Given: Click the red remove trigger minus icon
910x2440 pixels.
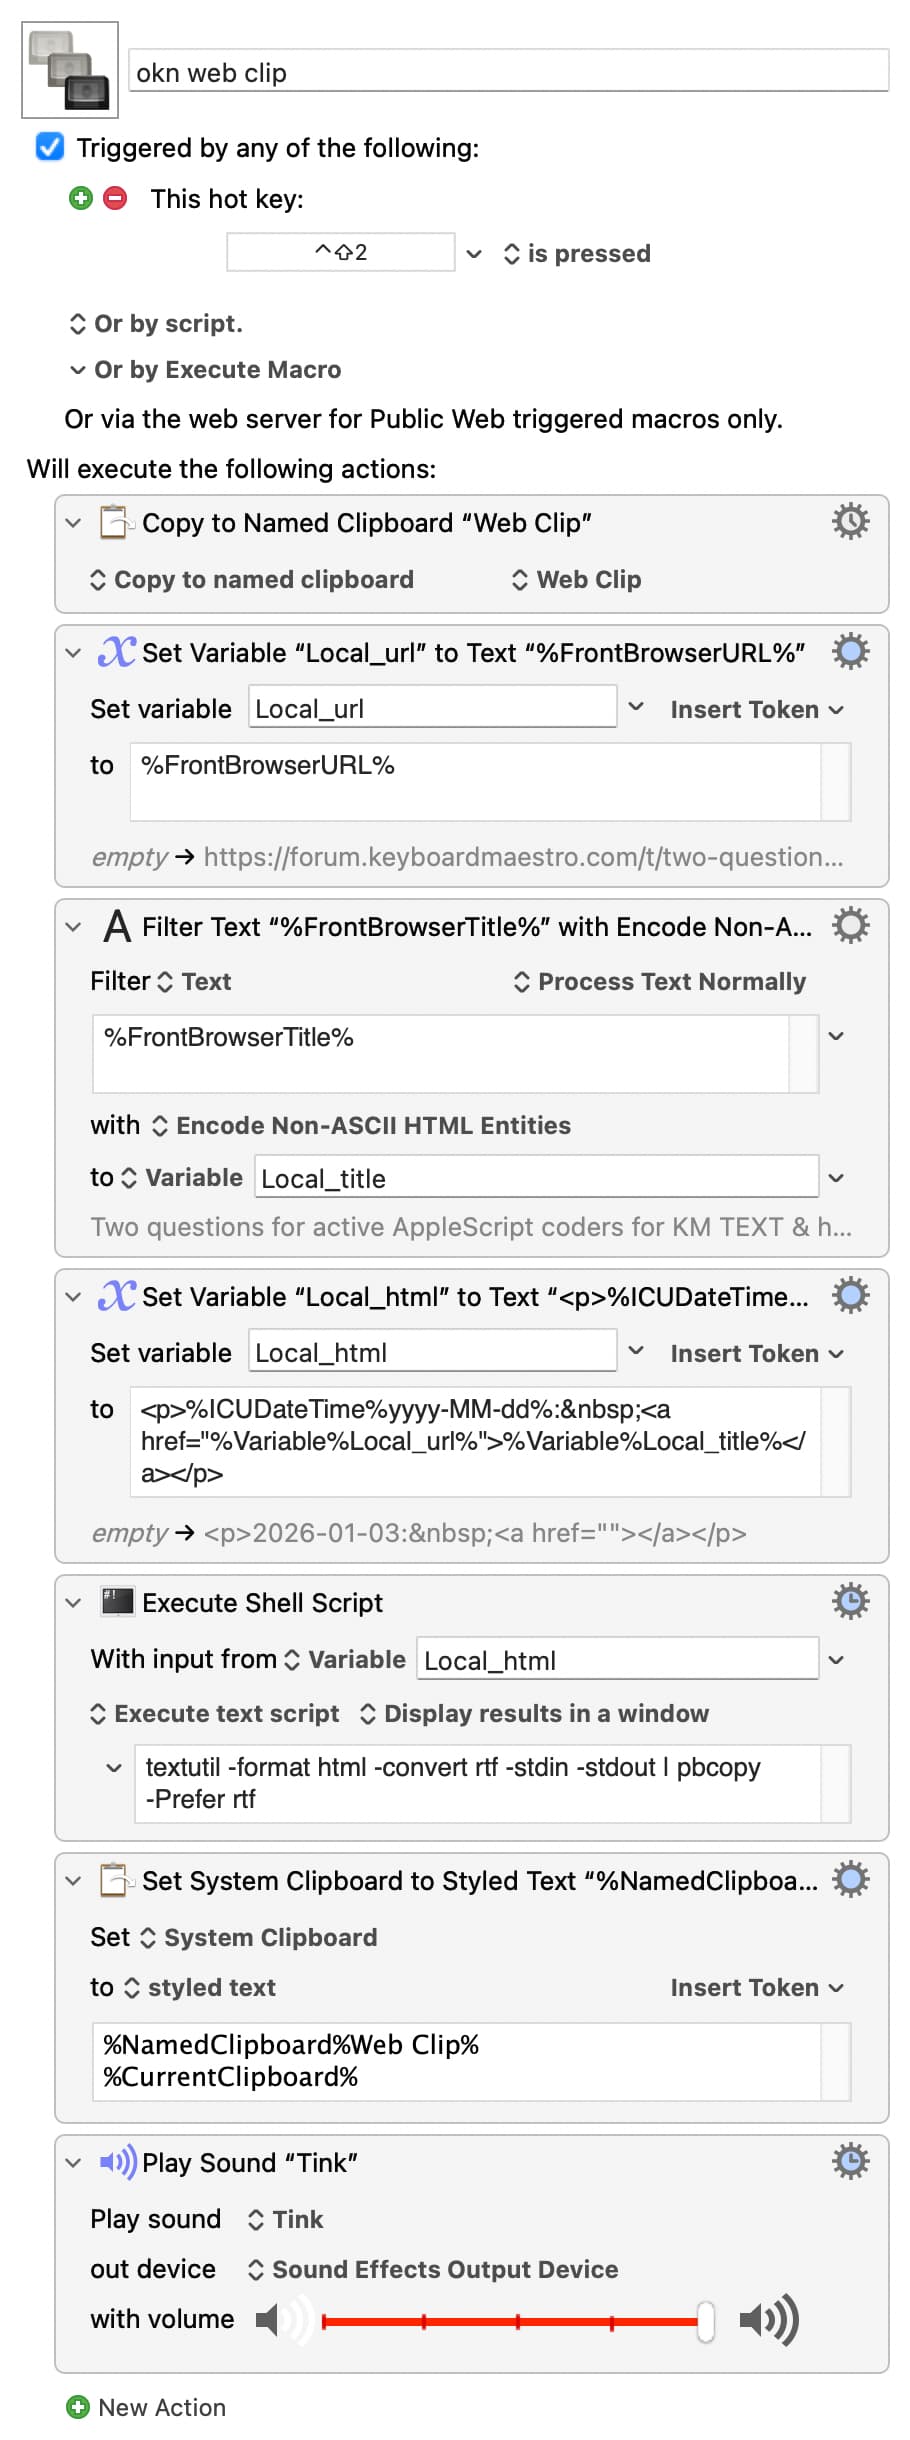Looking at the screenshot, I should pyautogui.click(x=116, y=198).
